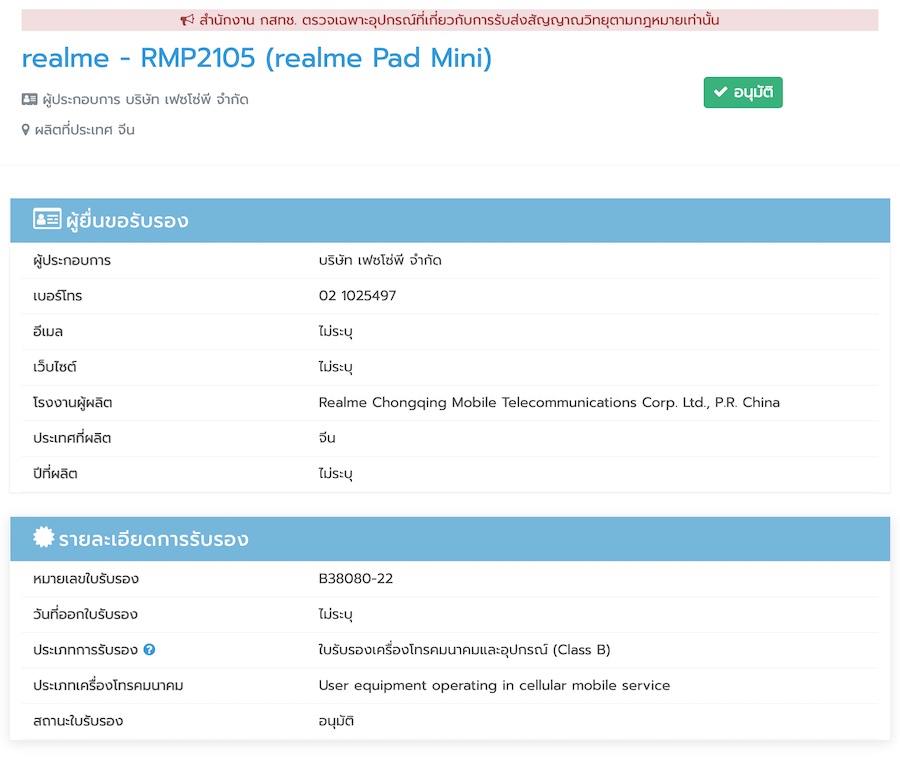Select the phone number 02 1025497
This screenshot has height=759, width=900.
(357, 296)
